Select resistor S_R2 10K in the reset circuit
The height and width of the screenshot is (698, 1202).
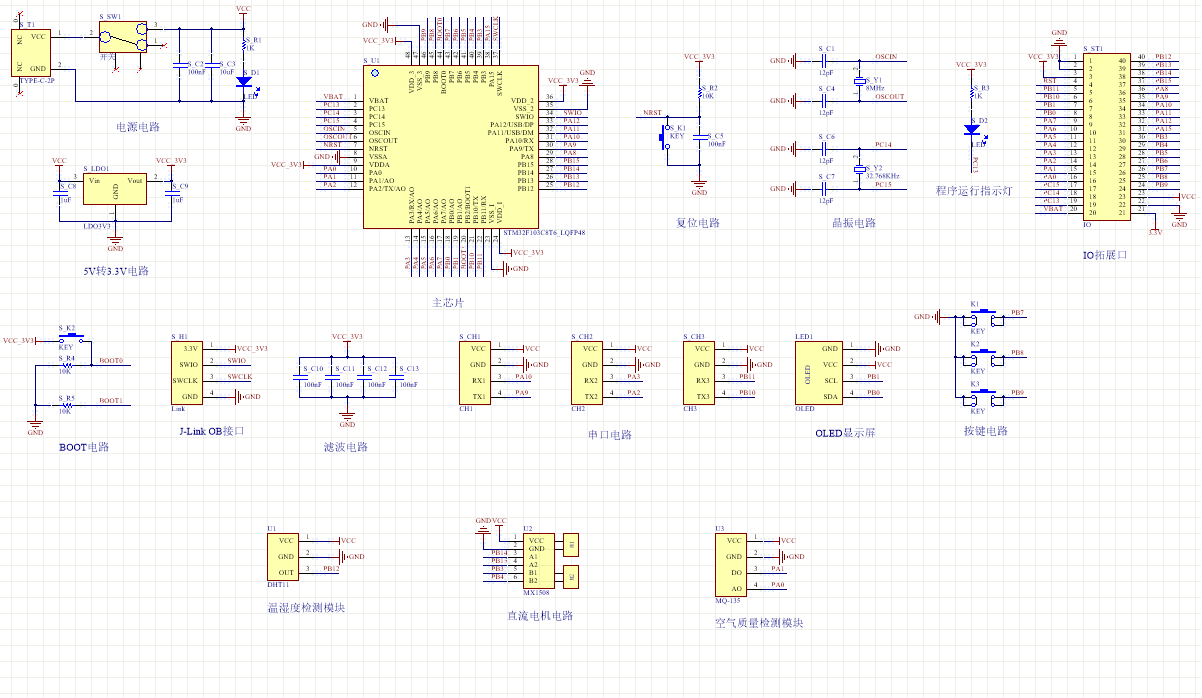click(x=700, y=94)
